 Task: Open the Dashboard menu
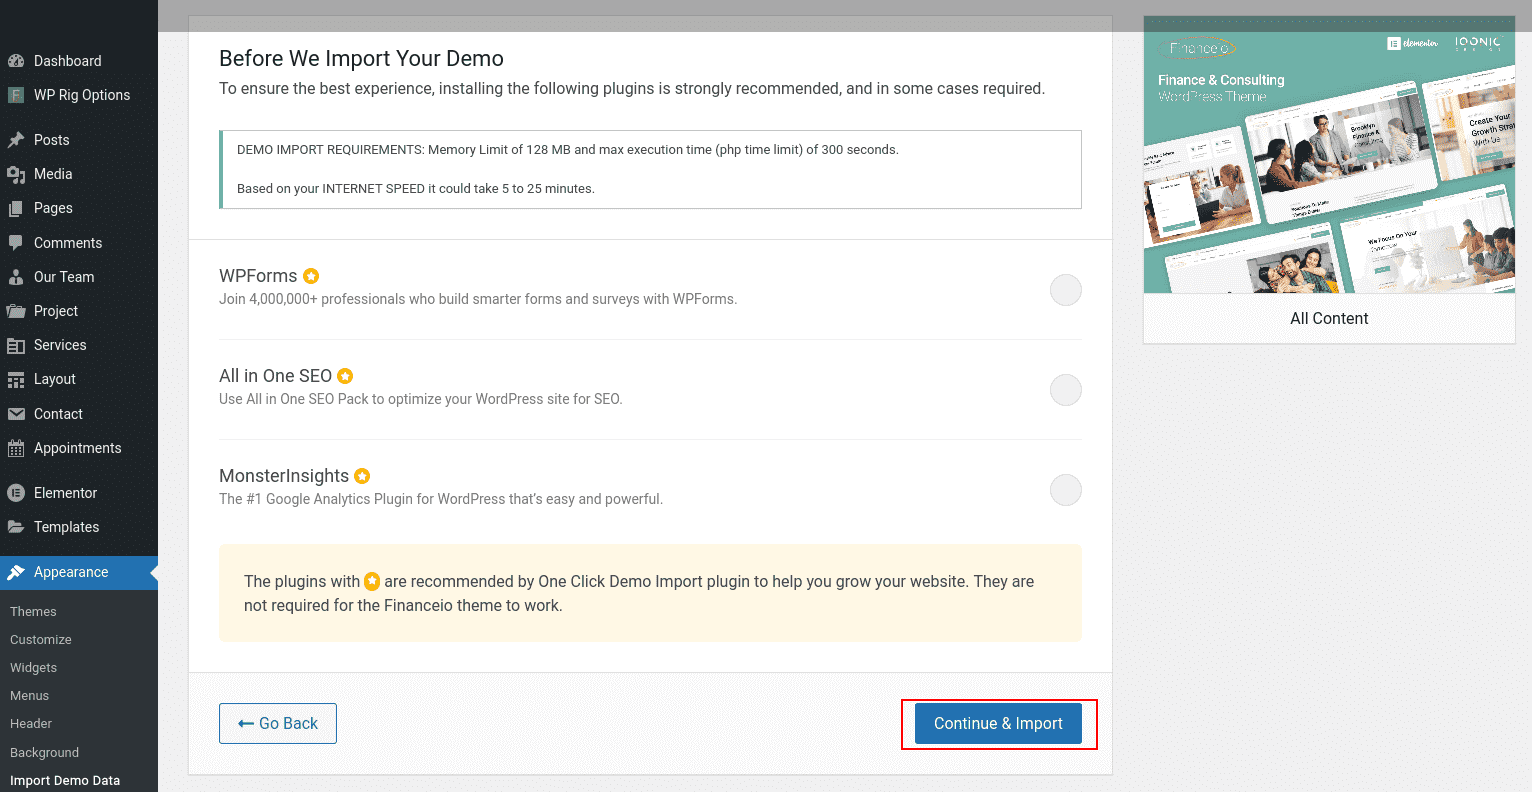(79, 61)
